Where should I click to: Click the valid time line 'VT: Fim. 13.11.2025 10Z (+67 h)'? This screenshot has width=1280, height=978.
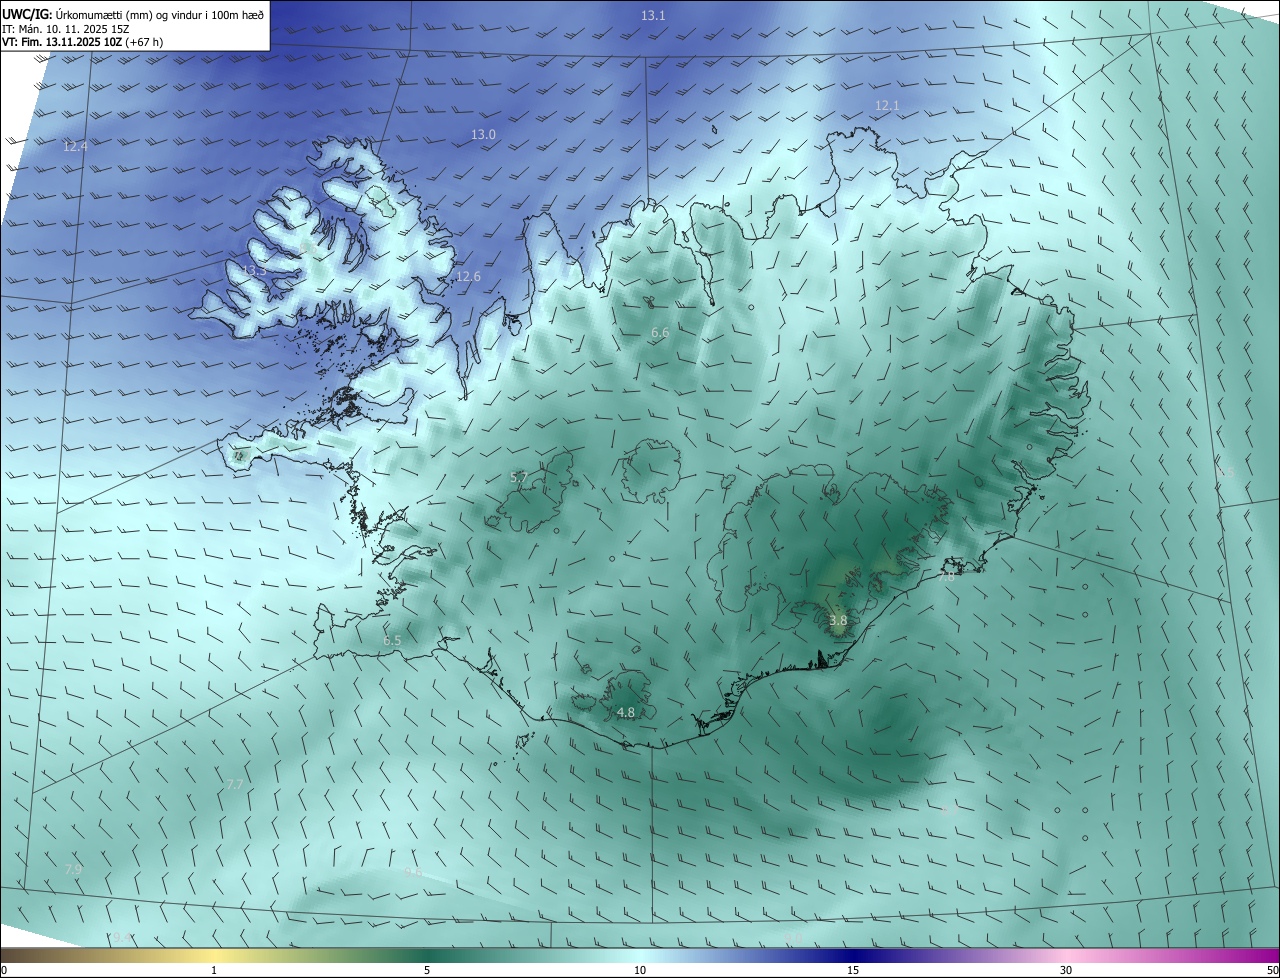82,42
